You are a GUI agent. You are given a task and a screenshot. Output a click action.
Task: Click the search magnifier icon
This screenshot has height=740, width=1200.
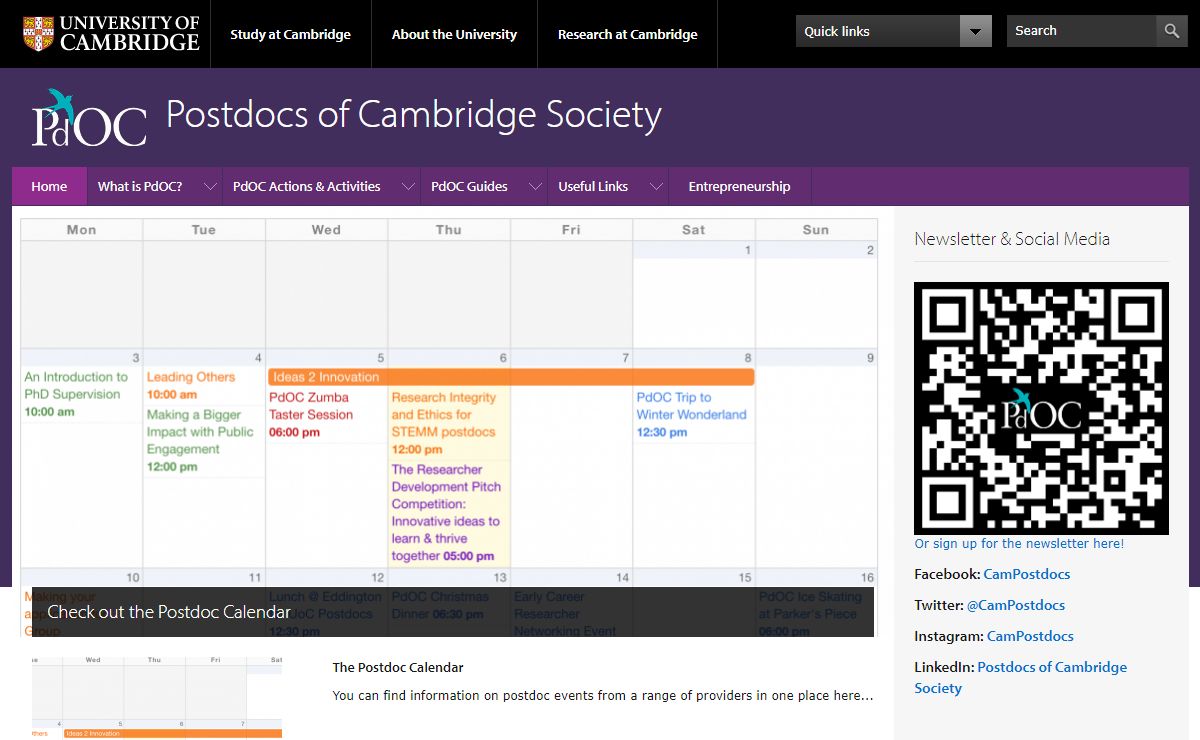tap(1172, 31)
